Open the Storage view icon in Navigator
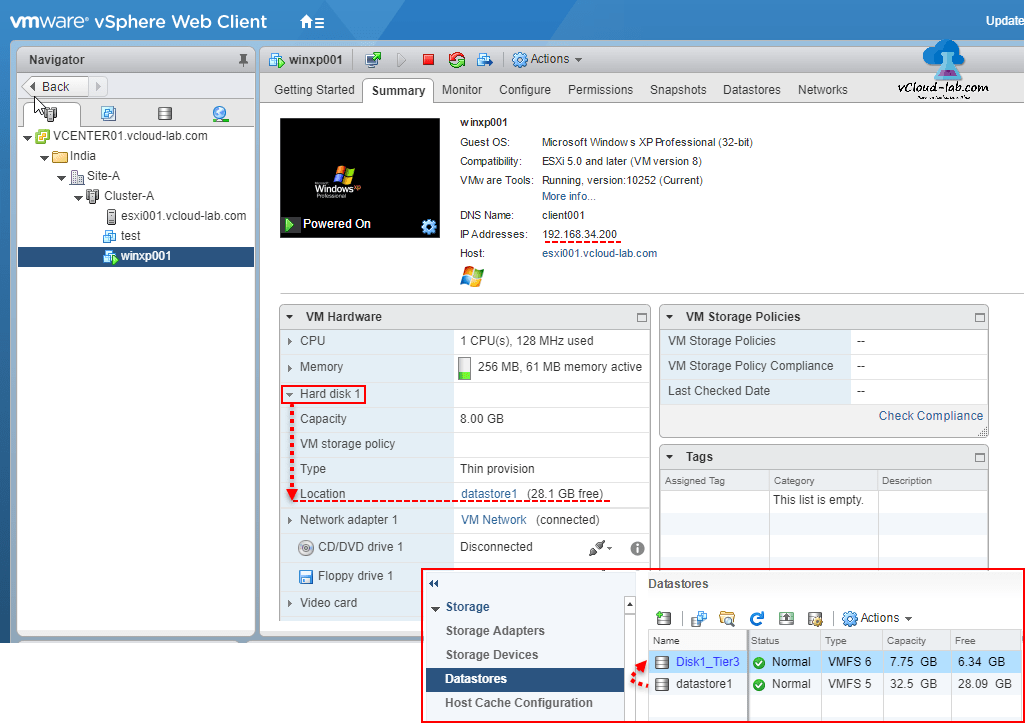The image size is (1025, 723). [164, 113]
